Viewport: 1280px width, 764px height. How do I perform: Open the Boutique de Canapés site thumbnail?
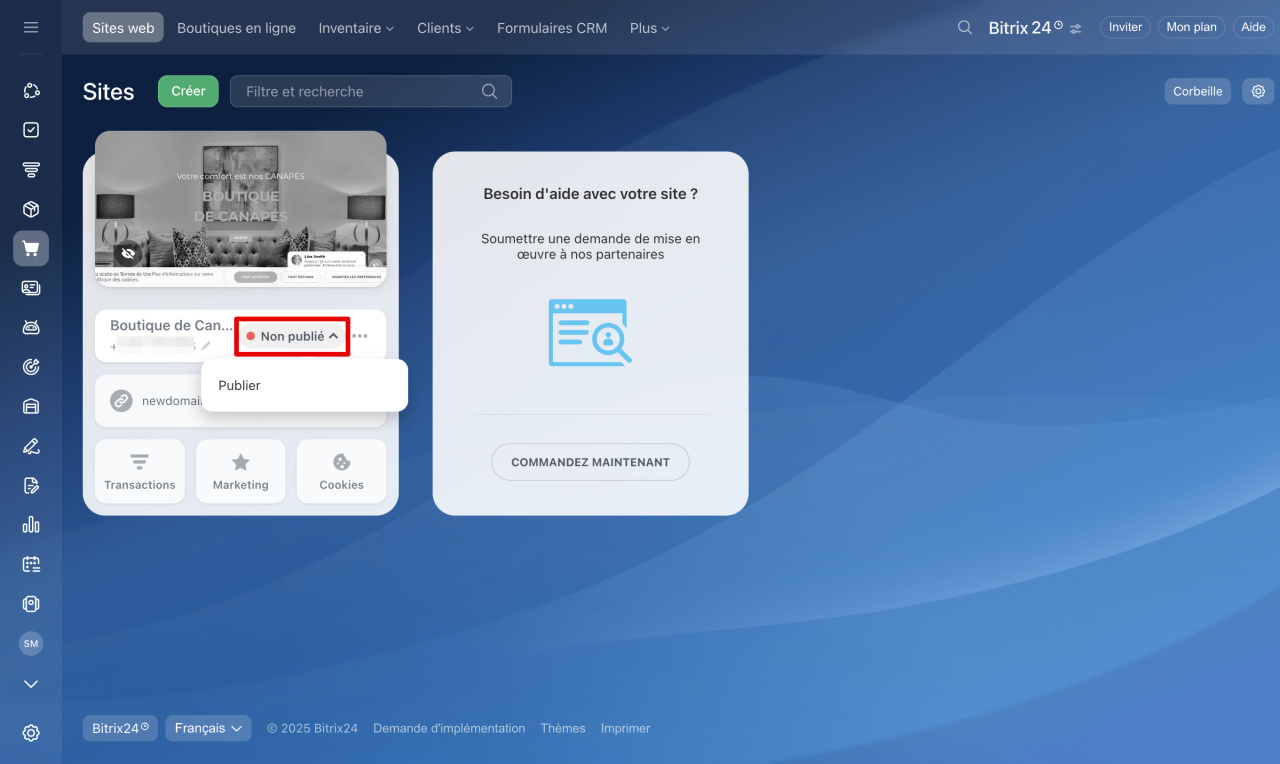pyautogui.click(x=241, y=209)
